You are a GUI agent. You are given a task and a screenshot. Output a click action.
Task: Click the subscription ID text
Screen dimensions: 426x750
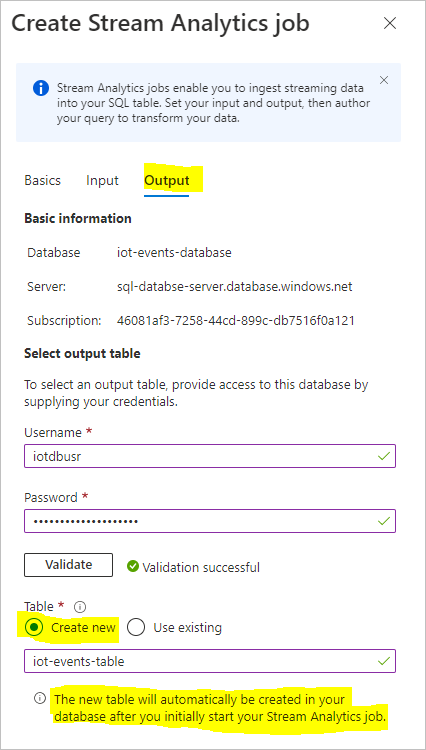tap(236, 320)
